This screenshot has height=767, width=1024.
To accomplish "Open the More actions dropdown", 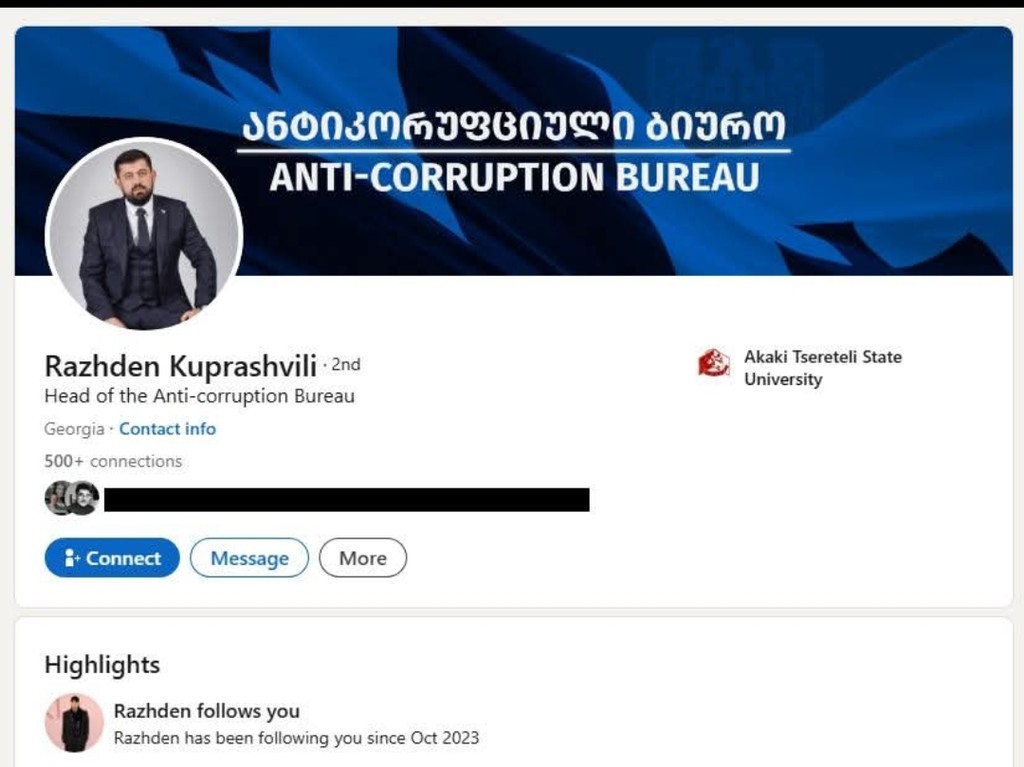I will click(363, 558).
